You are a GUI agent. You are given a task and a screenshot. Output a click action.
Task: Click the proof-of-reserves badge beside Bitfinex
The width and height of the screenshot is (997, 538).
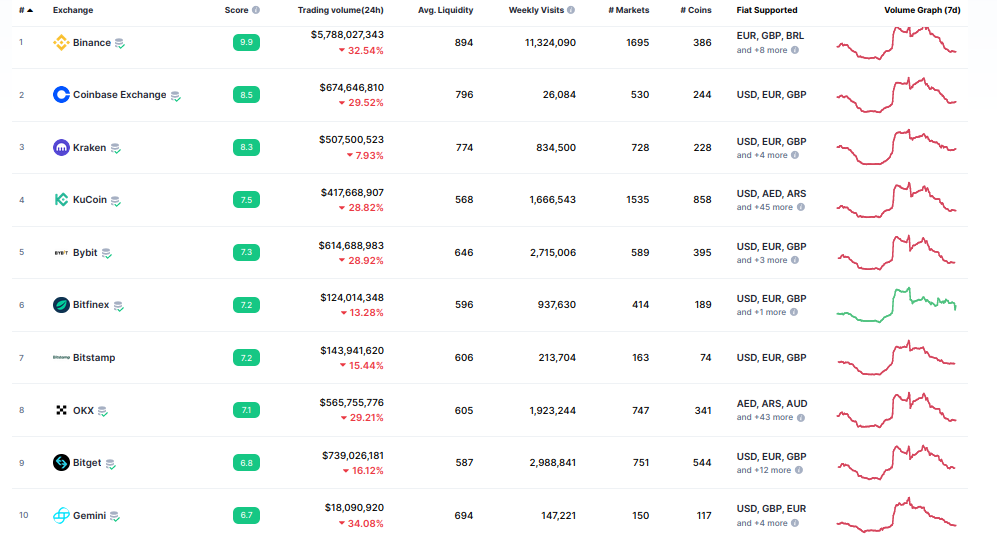[x=118, y=306]
